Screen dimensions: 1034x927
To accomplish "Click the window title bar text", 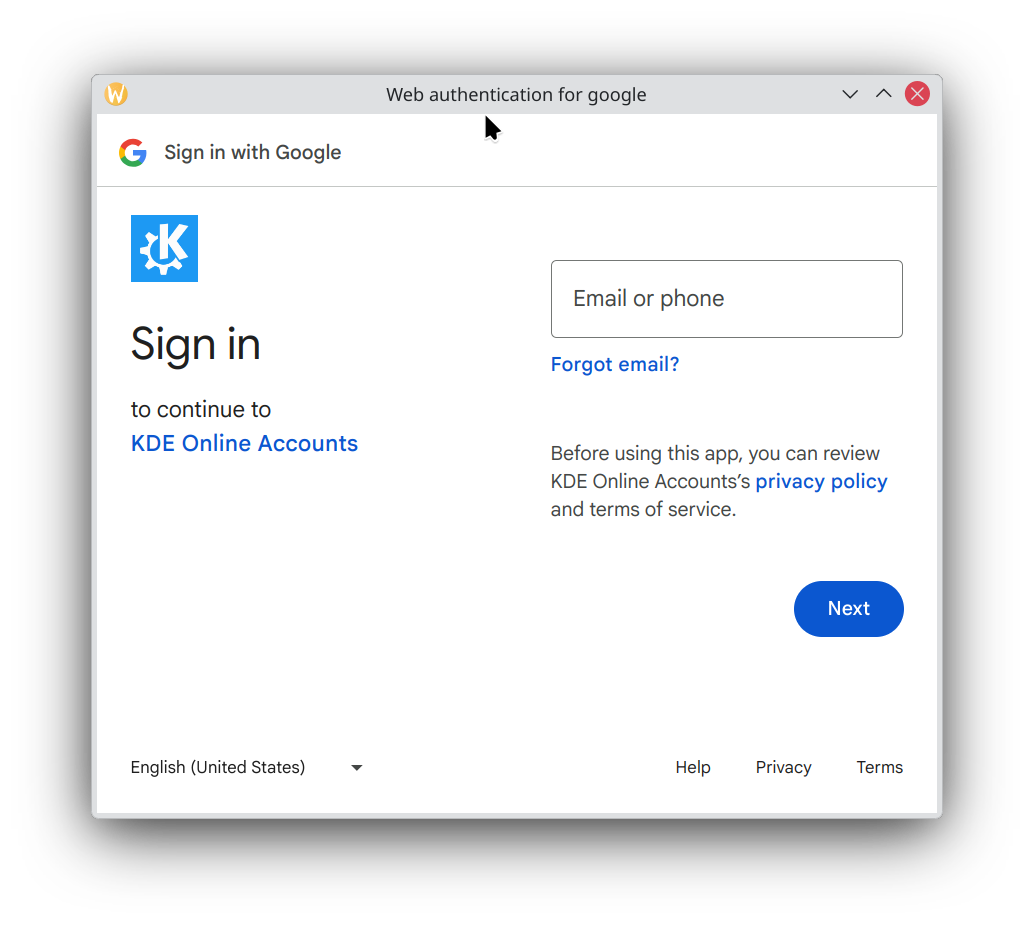I will (516, 94).
